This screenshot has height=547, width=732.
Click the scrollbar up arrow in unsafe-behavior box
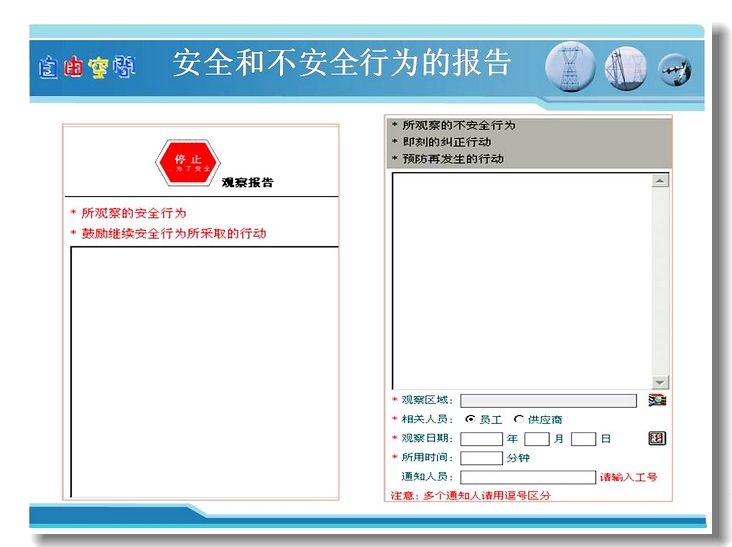coord(660,180)
